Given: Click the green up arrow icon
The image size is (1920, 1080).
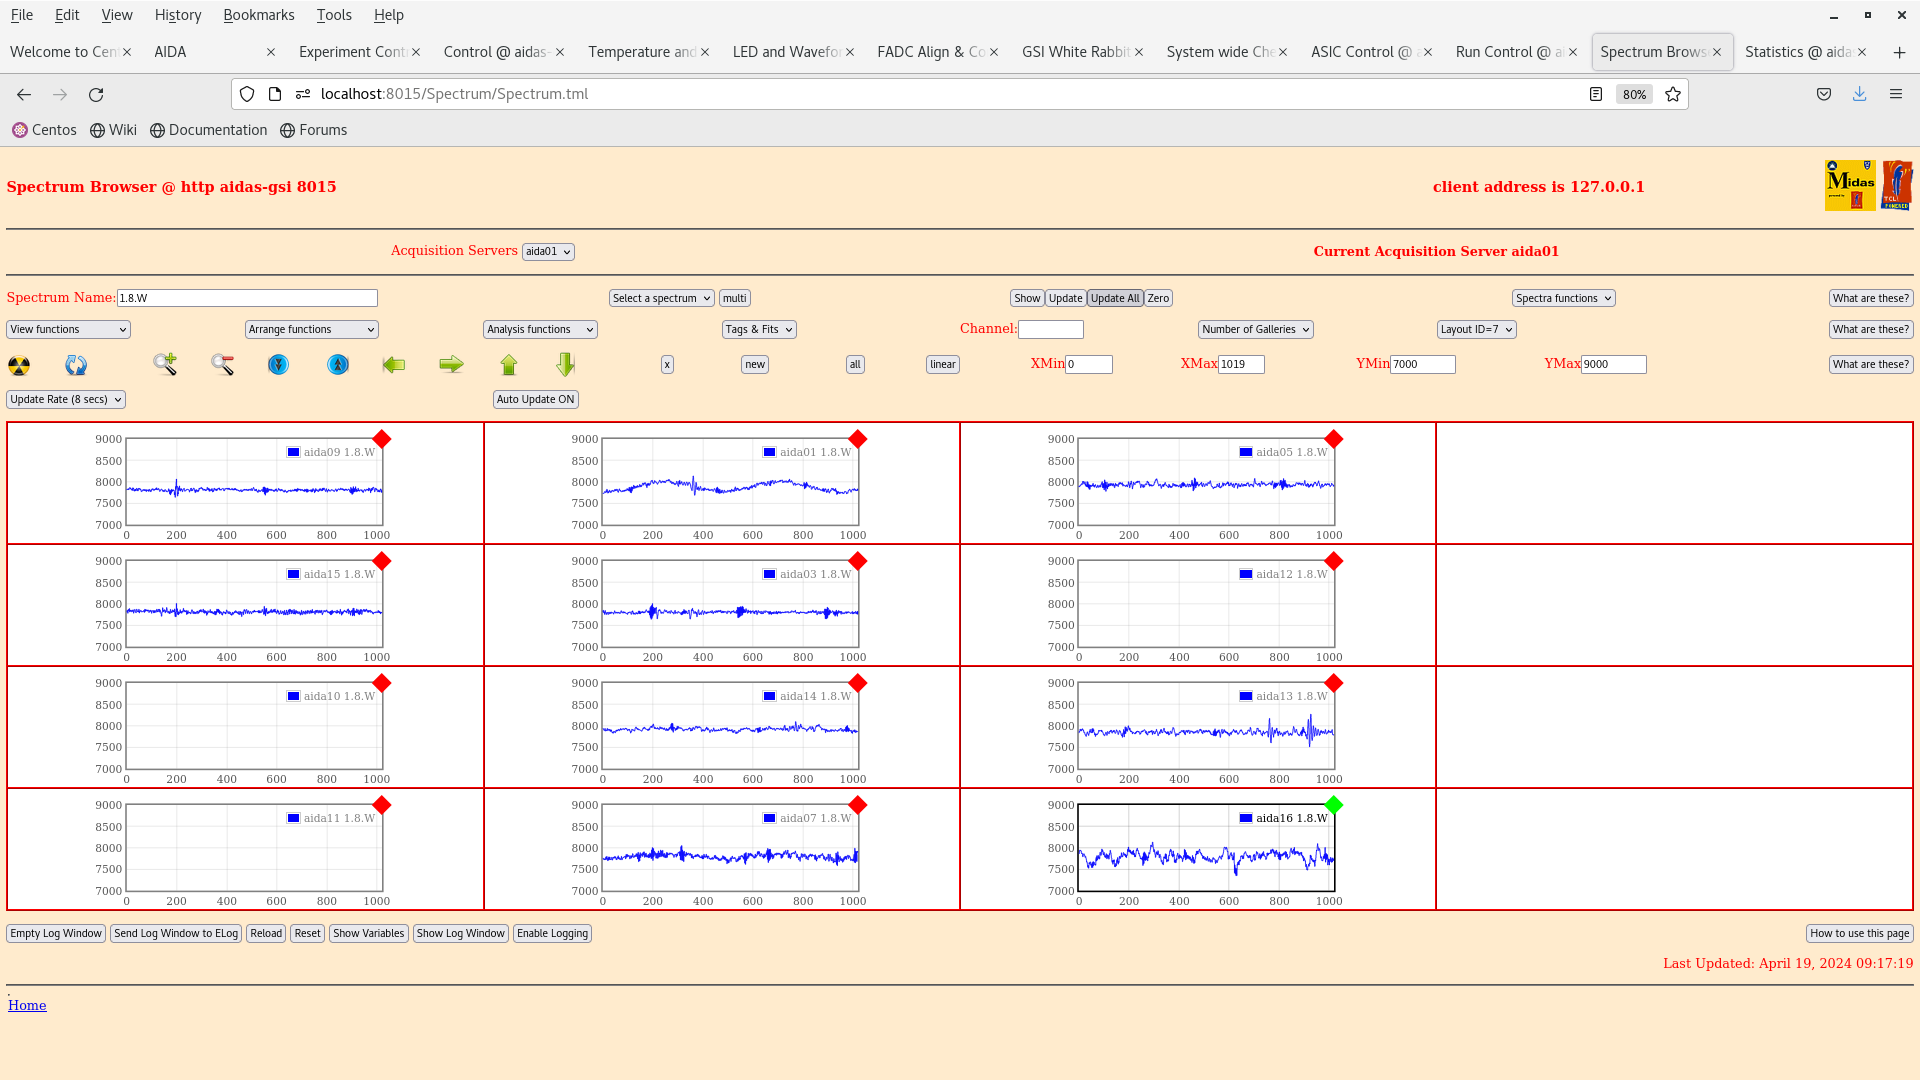Looking at the screenshot, I should pos(509,365).
